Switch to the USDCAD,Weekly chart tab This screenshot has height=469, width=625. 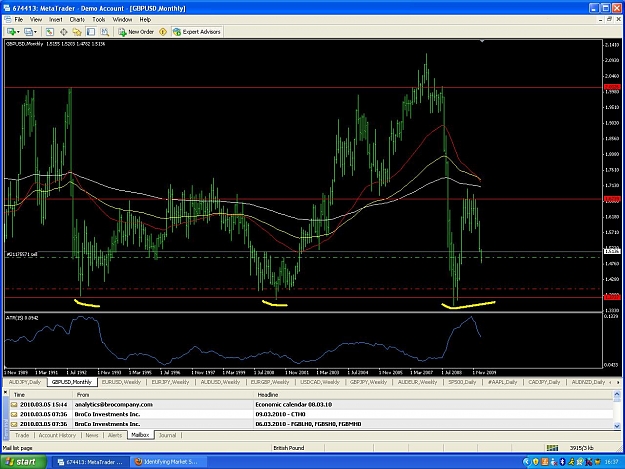[x=320, y=382]
